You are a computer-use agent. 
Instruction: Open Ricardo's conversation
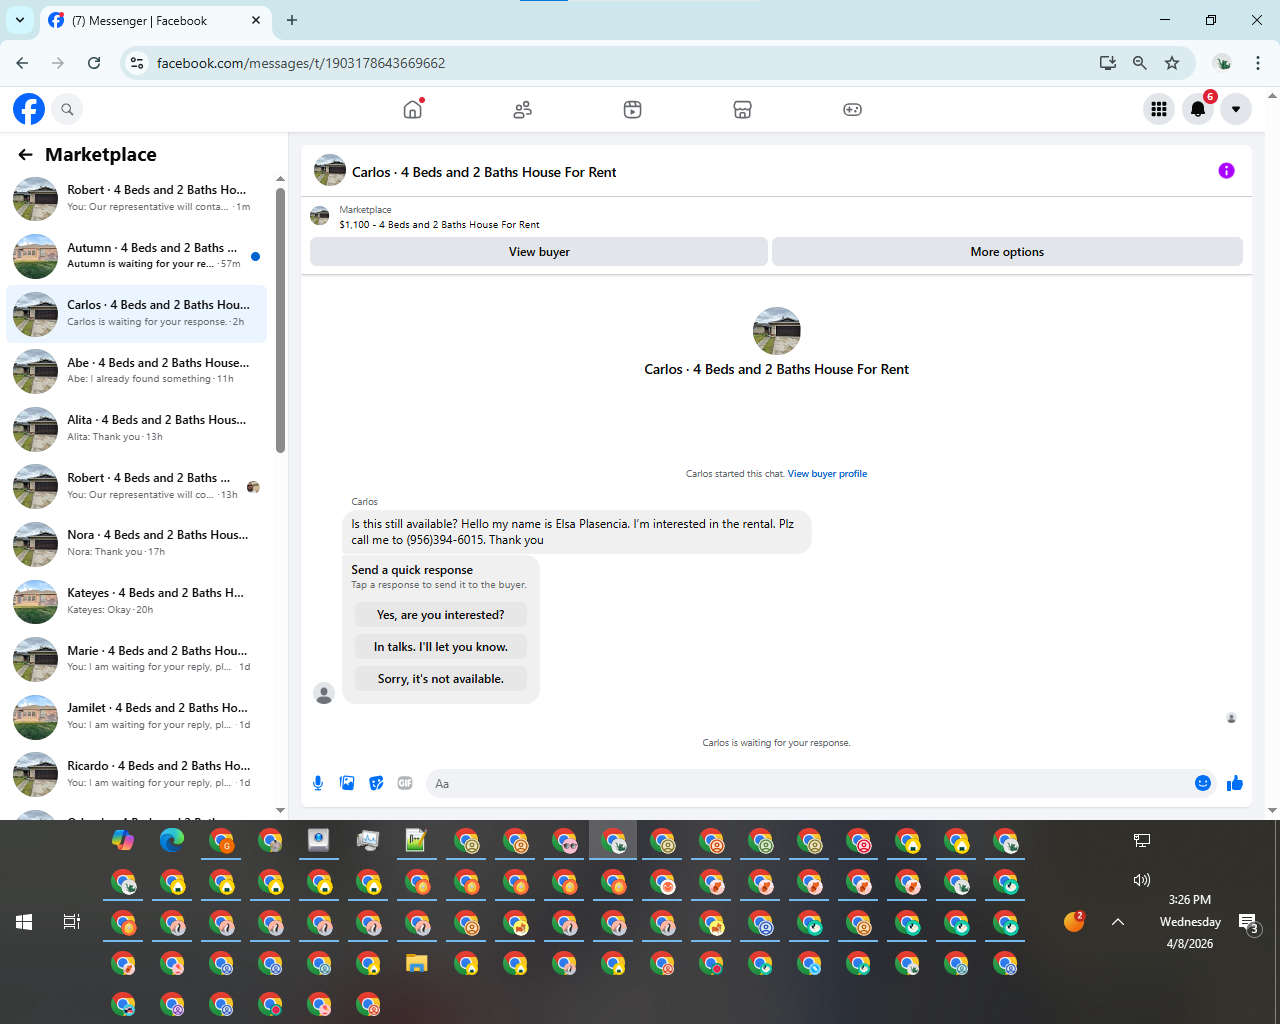[x=137, y=775]
